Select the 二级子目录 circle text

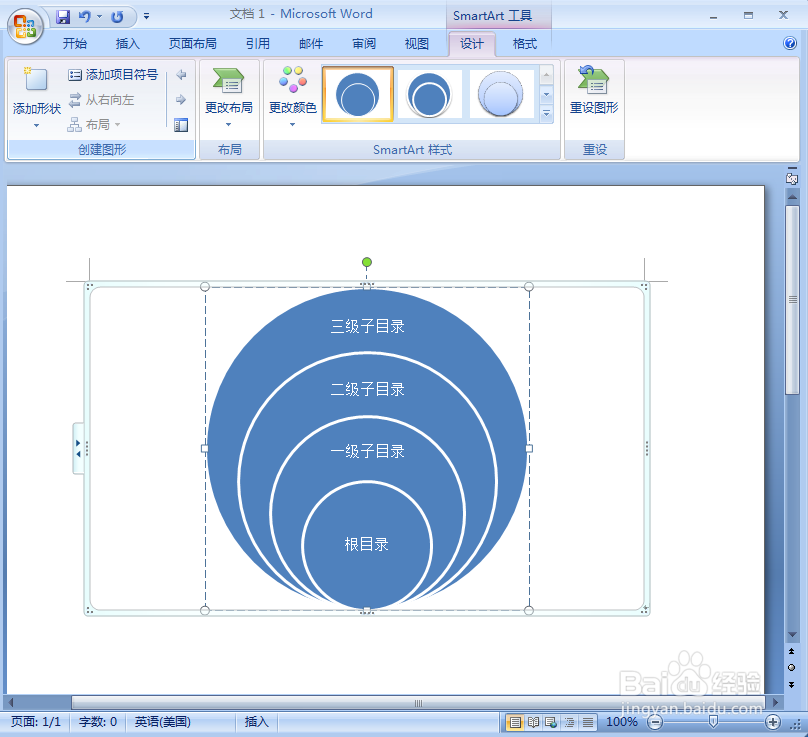[x=367, y=389]
